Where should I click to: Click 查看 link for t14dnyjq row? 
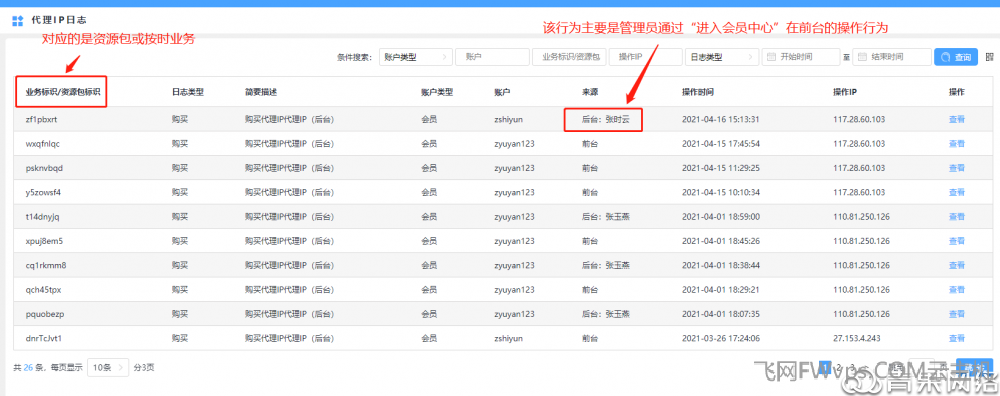point(957,216)
